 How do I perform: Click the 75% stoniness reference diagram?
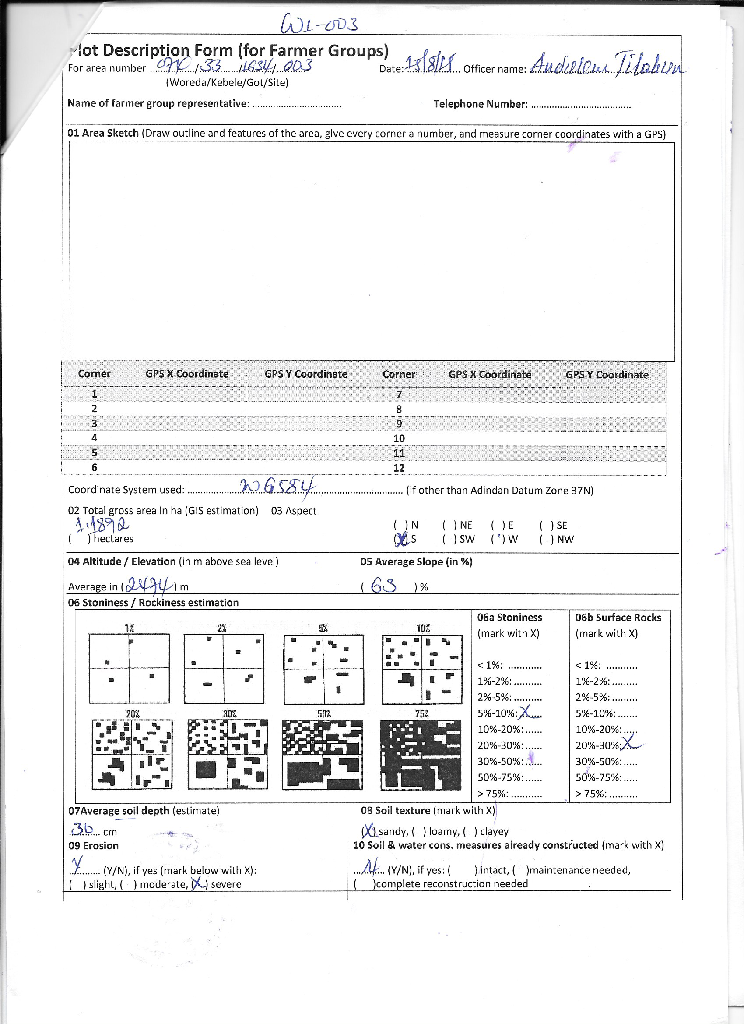[x=421, y=754]
